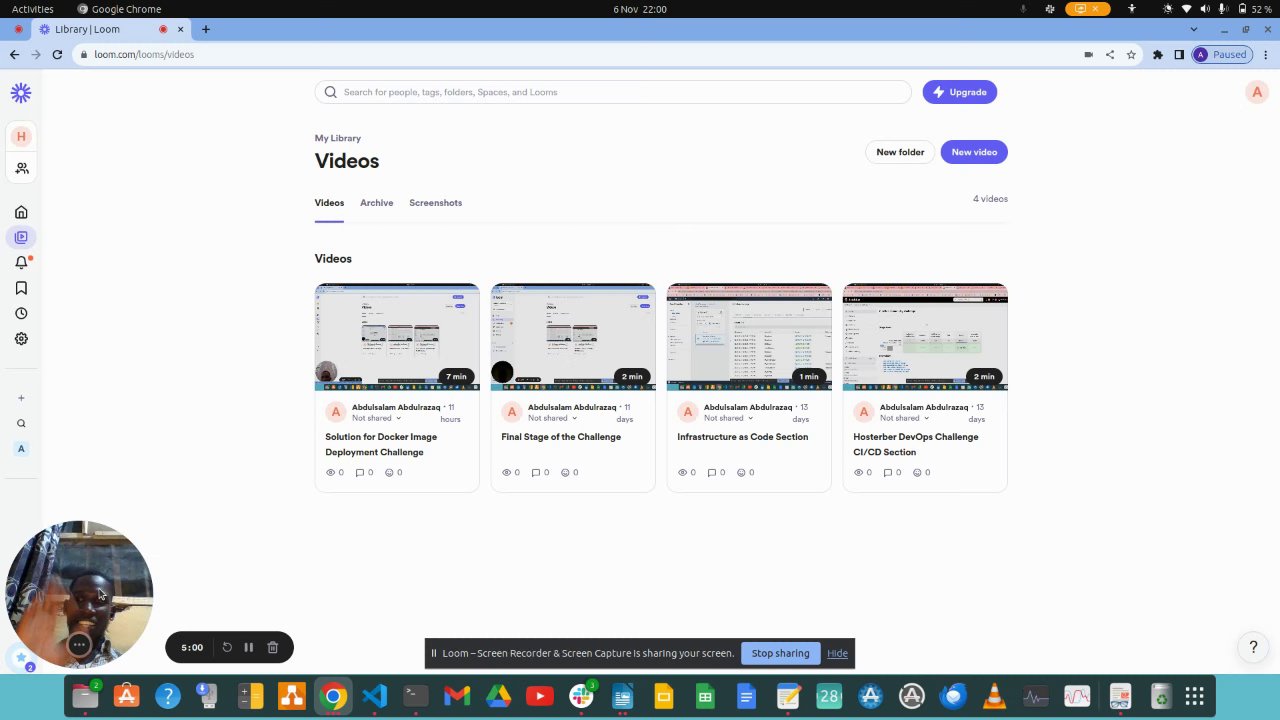Click the '4 videos' count text
This screenshot has height=720, width=1280.
[990, 199]
